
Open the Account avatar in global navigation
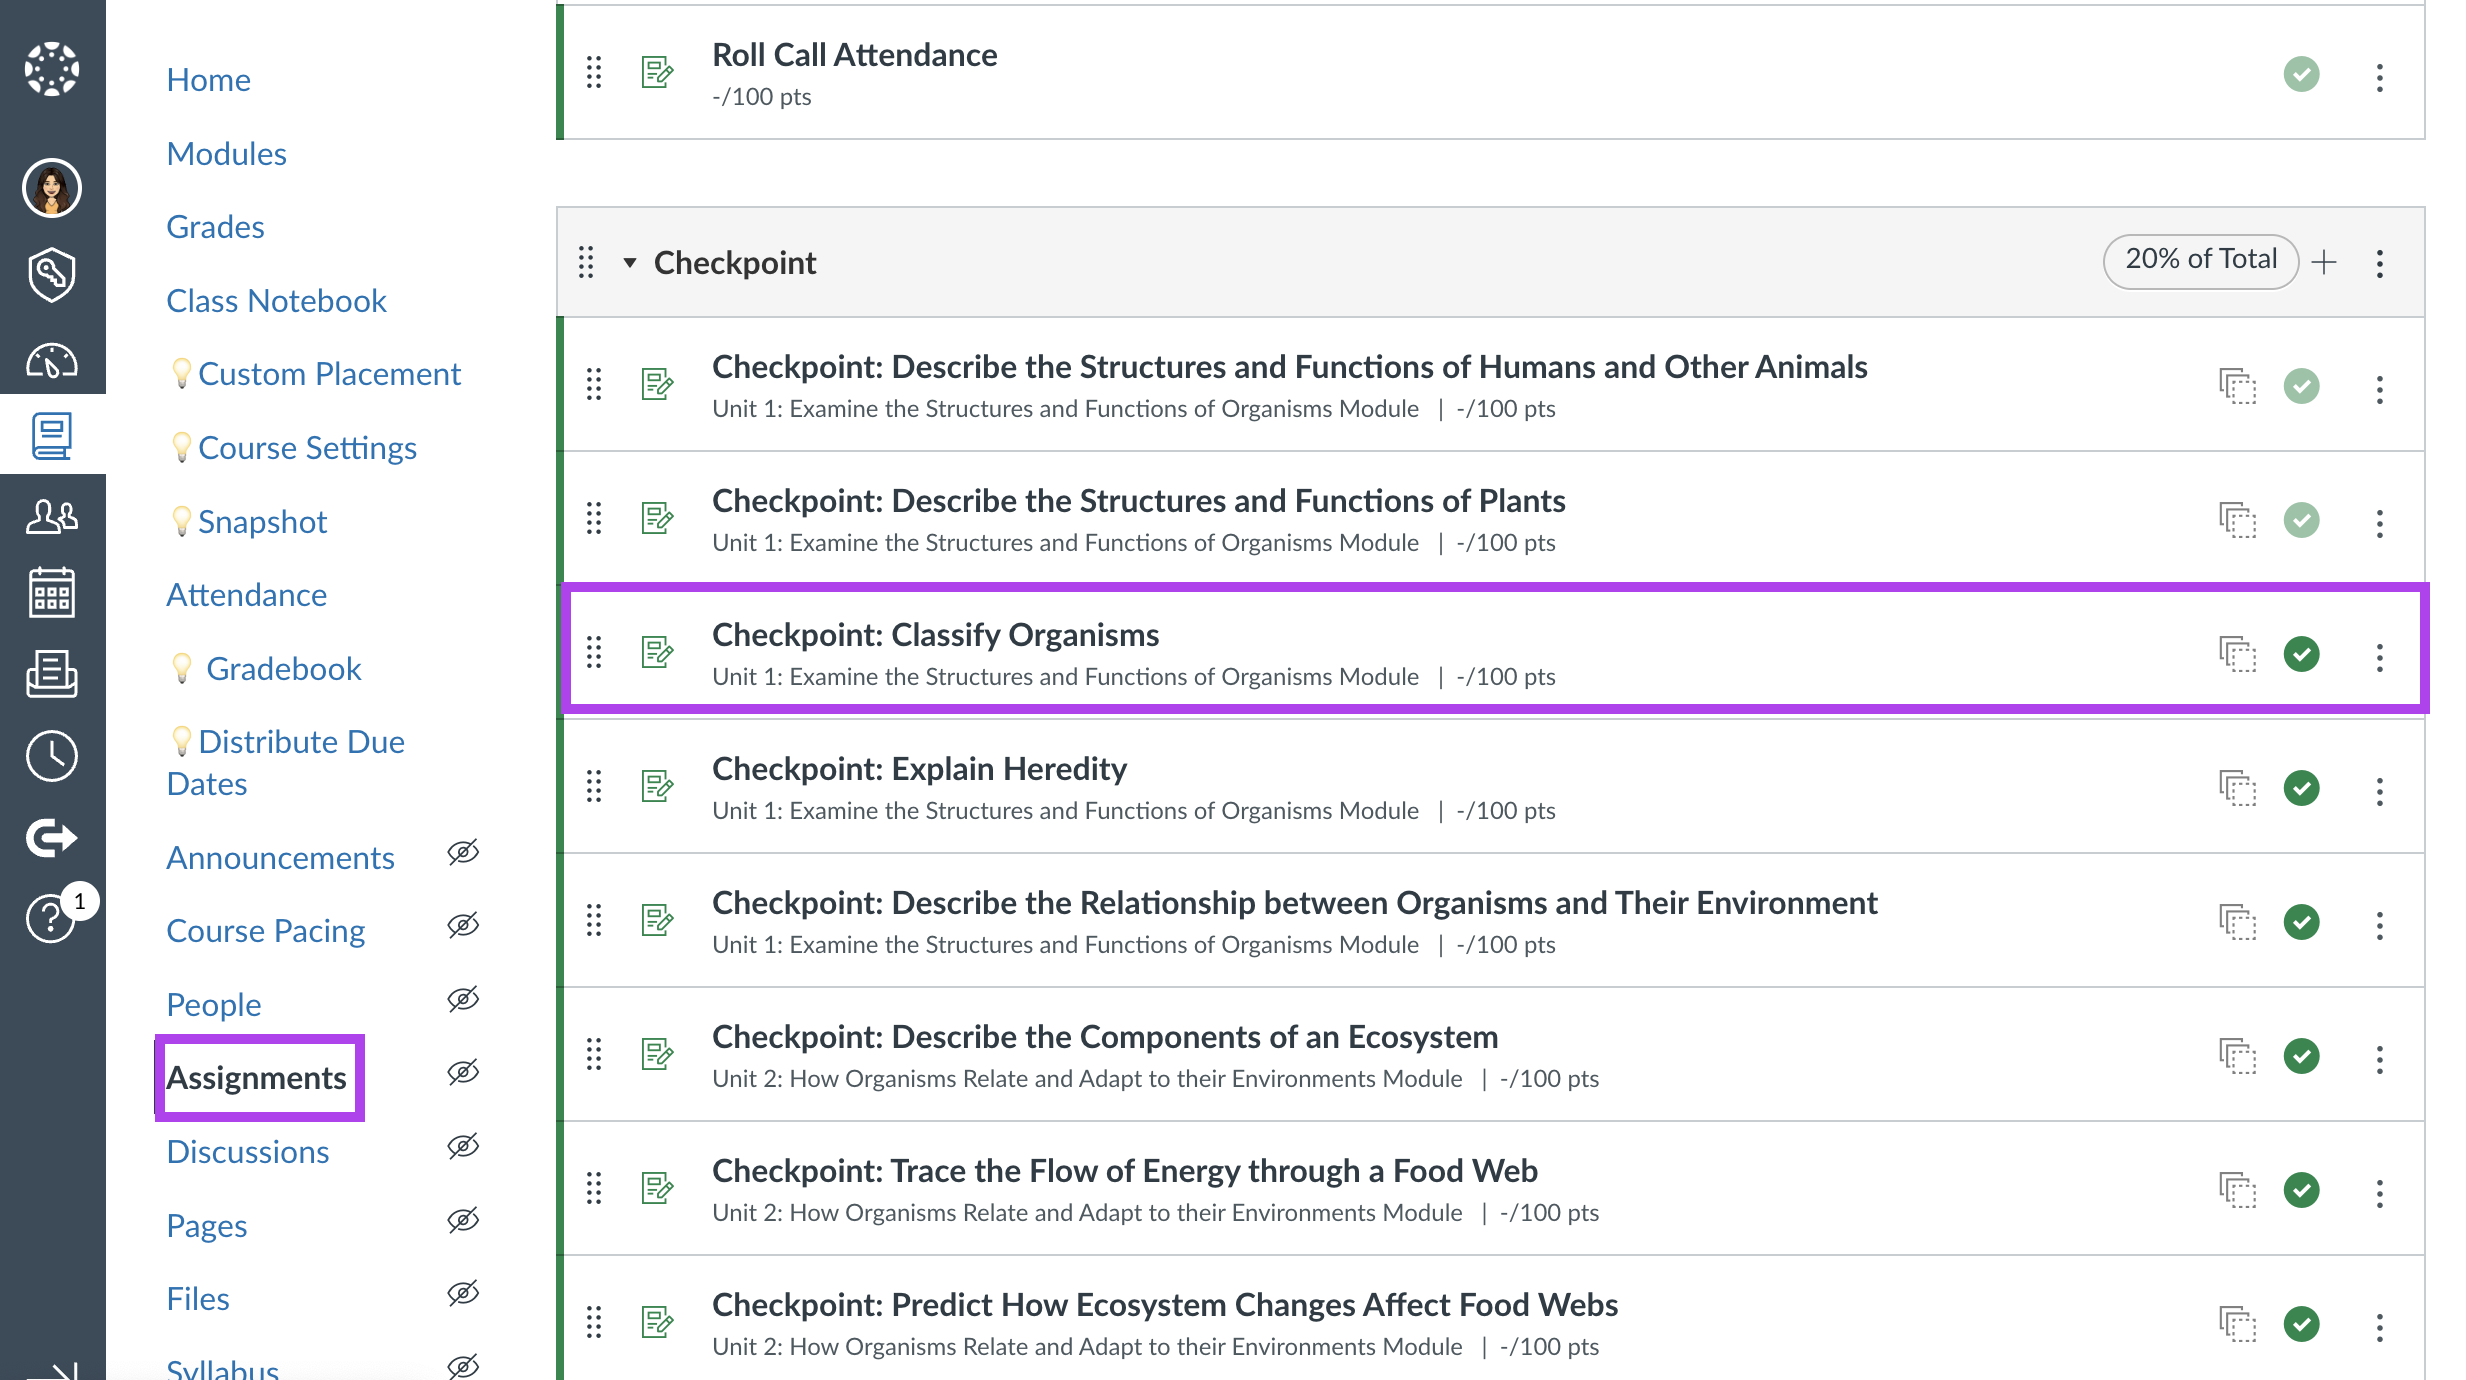pos(52,188)
